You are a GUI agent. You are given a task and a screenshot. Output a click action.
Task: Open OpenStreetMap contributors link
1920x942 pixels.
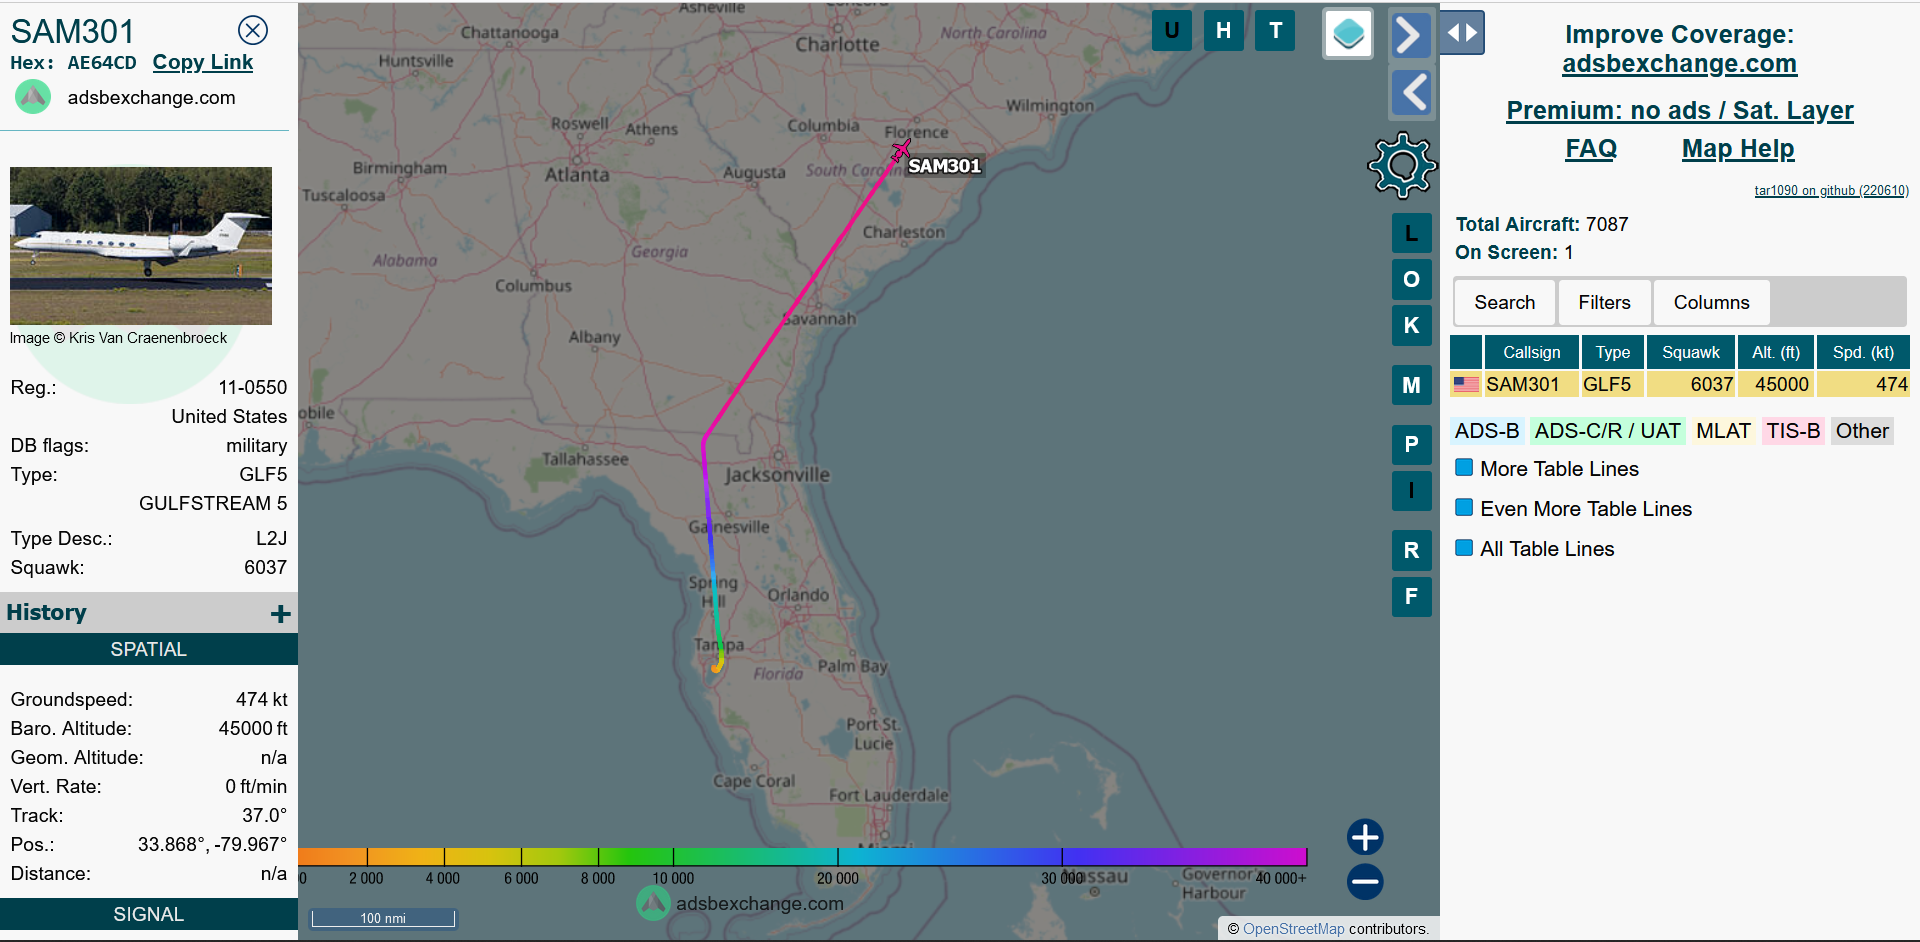point(1293,929)
